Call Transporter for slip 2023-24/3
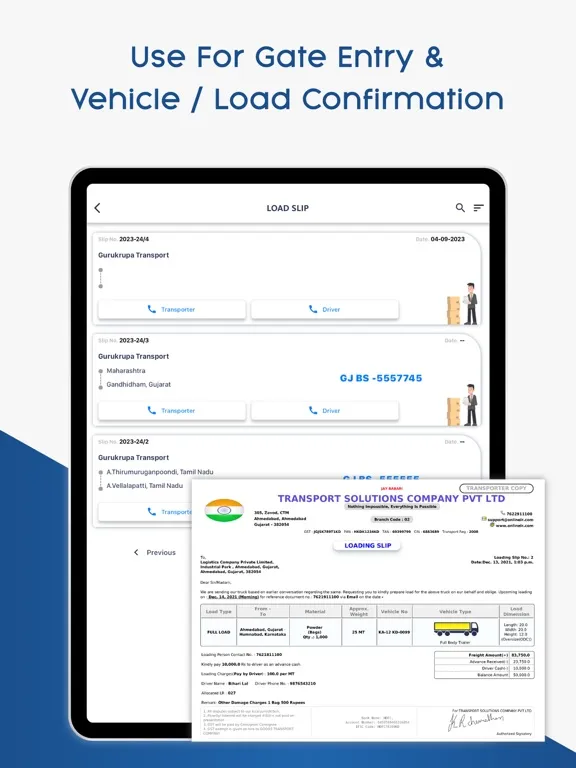Image resolution: width=576 pixels, height=768 pixels. pos(172,411)
